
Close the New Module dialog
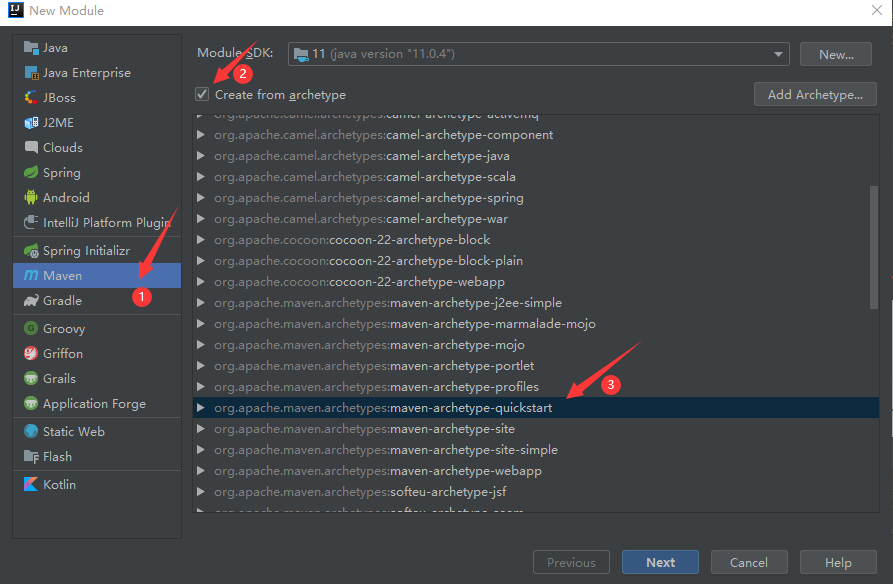(876, 10)
